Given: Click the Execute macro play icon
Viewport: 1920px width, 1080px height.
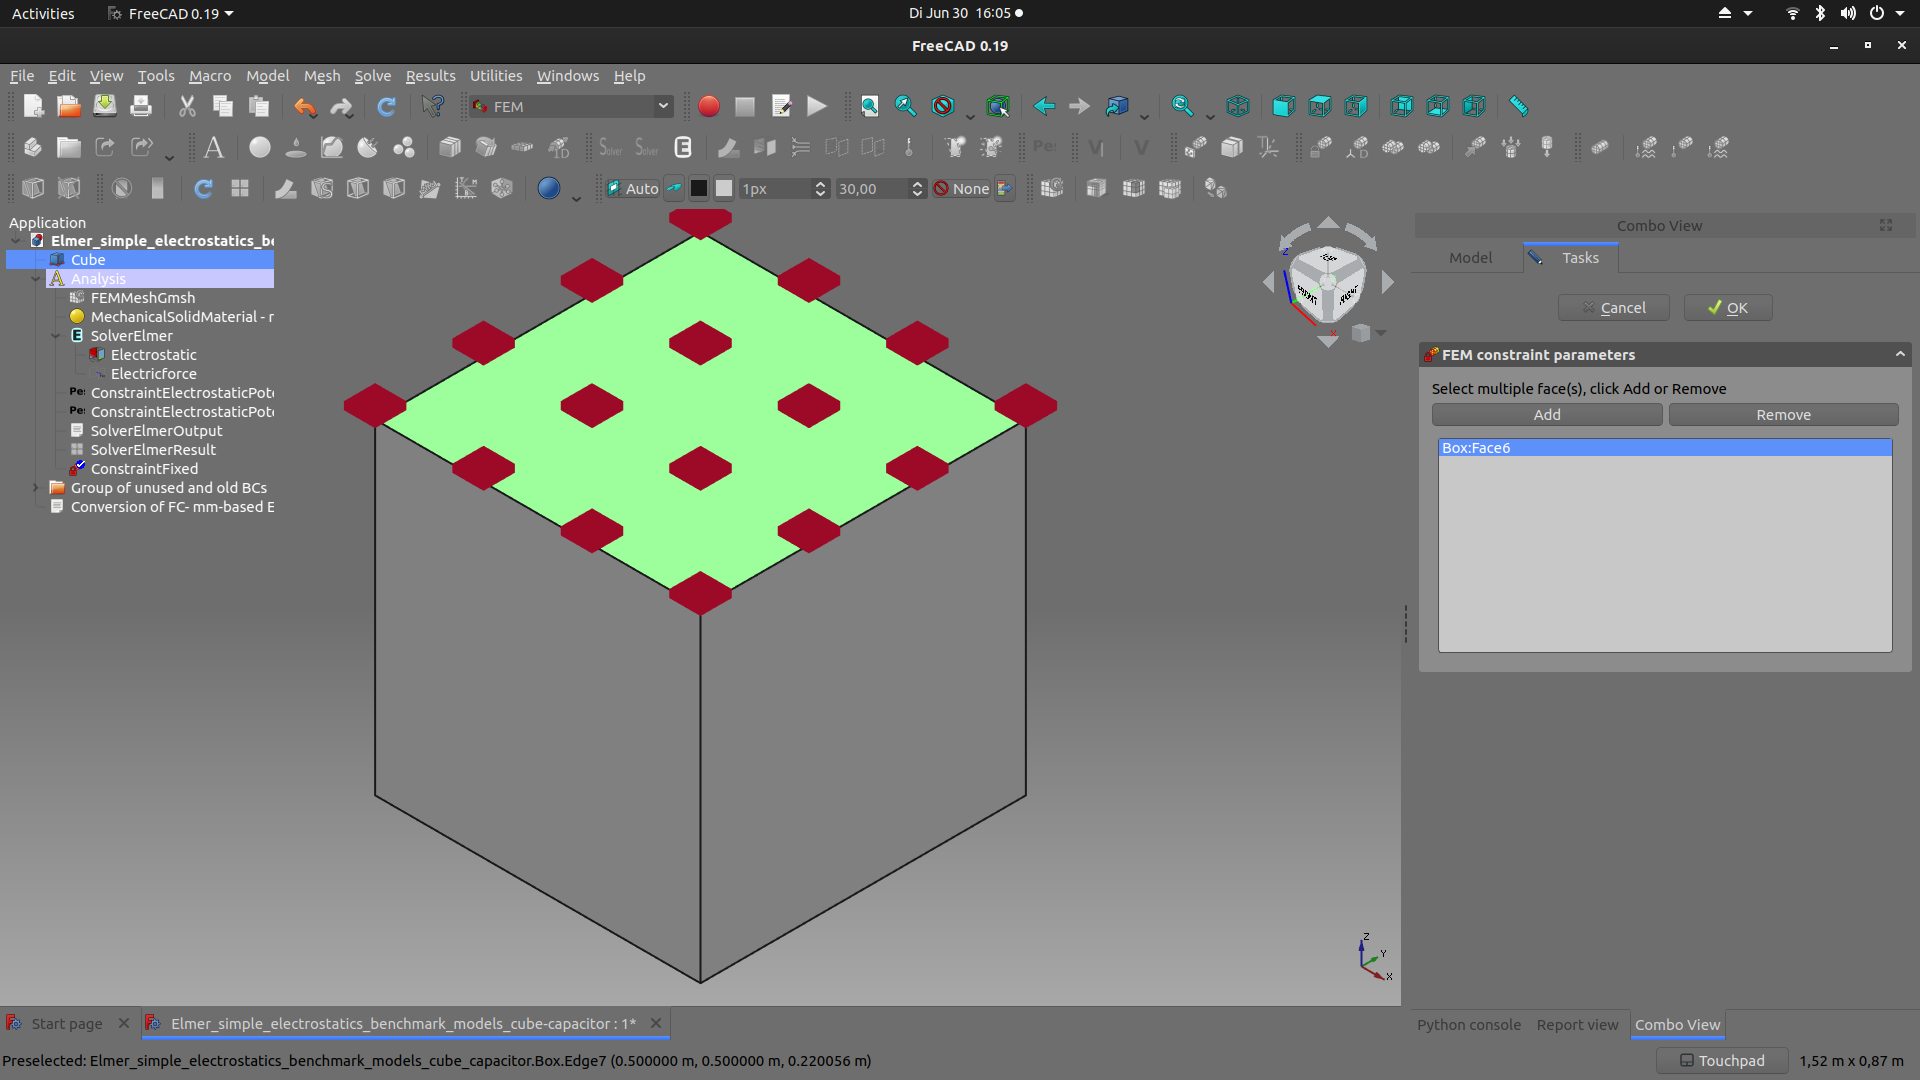Looking at the screenshot, I should pos(817,106).
